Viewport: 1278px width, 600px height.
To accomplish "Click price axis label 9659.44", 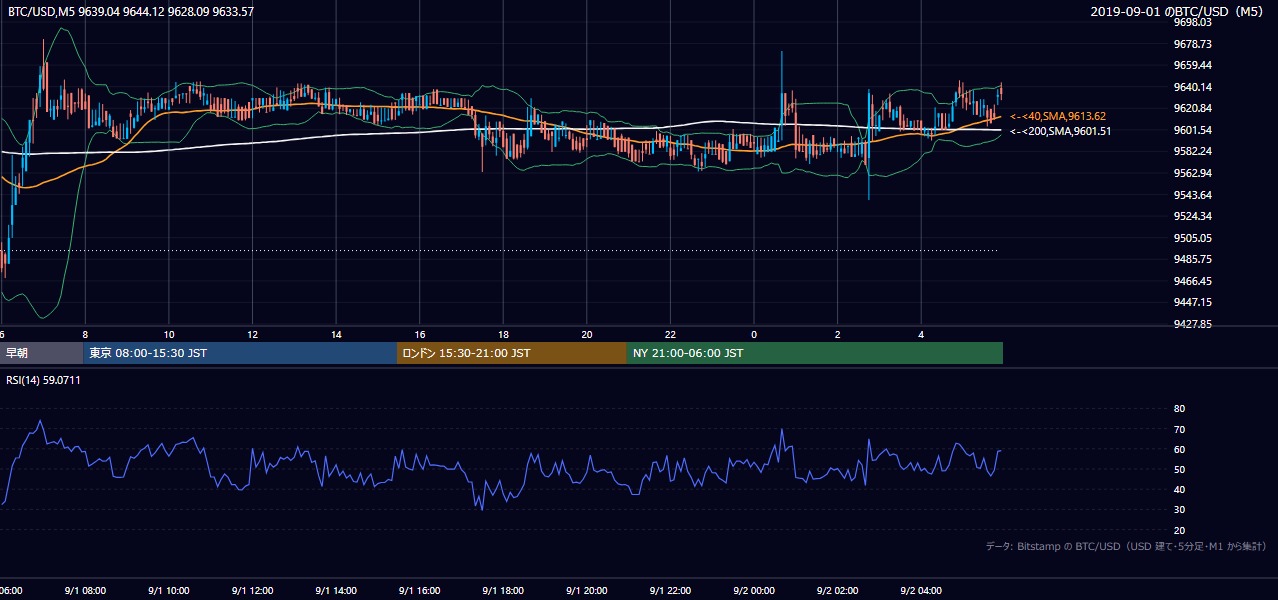I will (x=1193, y=65).
